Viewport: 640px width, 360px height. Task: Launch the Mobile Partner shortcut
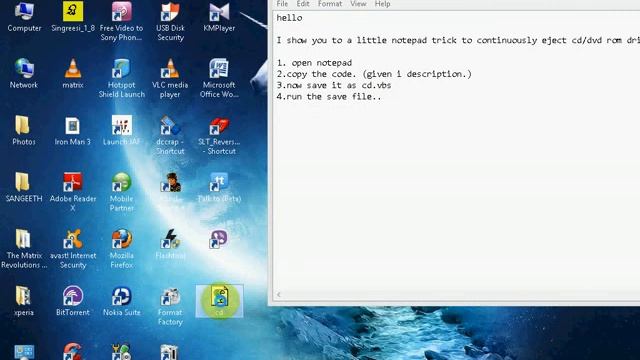pyautogui.click(x=122, y=192)
